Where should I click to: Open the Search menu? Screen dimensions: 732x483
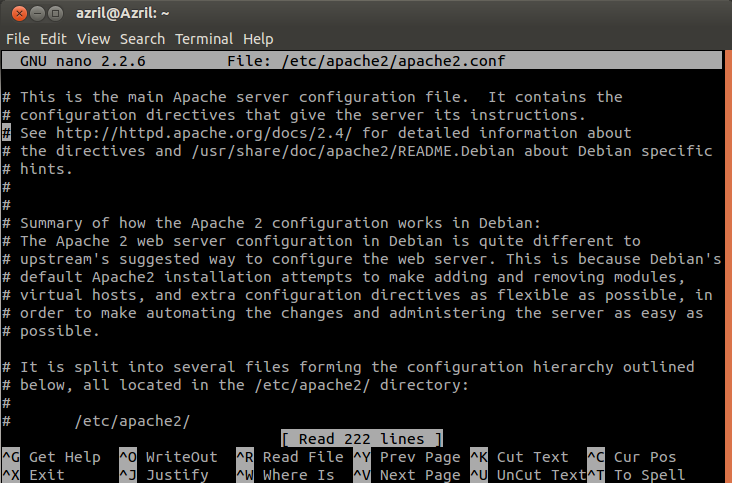click(142, 39)
